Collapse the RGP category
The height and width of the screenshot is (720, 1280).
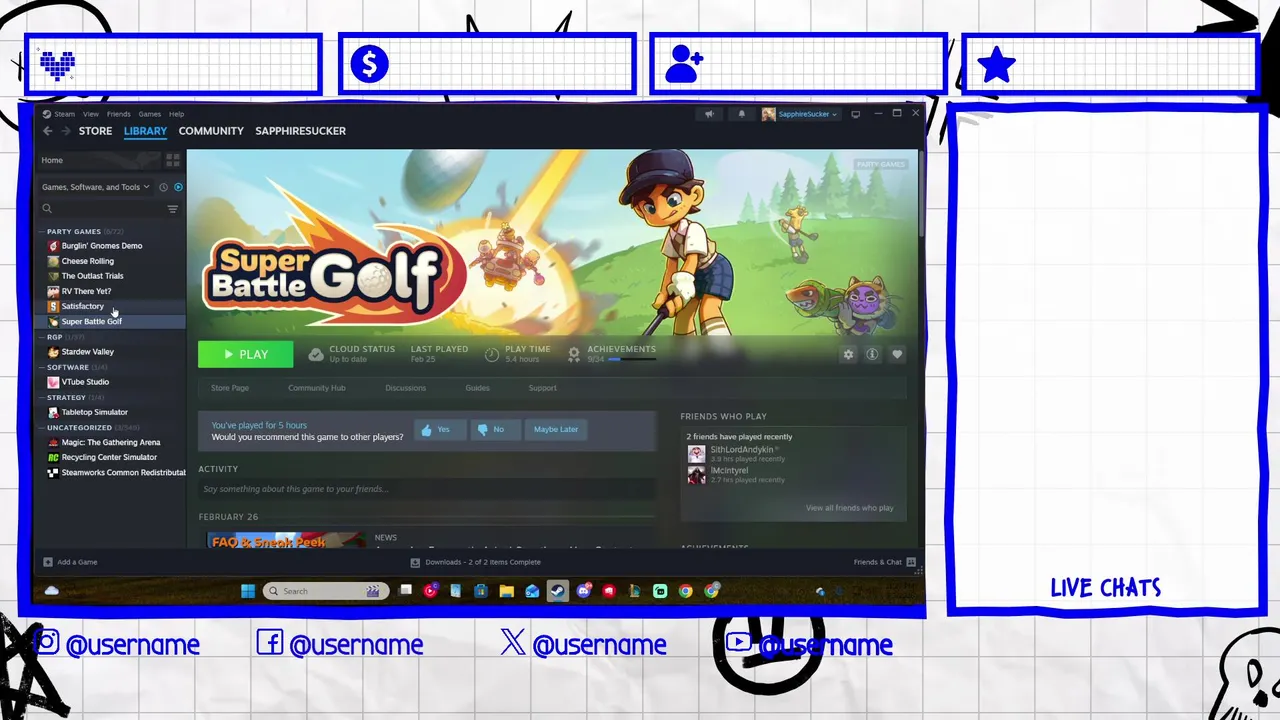[x=42, y=337]
